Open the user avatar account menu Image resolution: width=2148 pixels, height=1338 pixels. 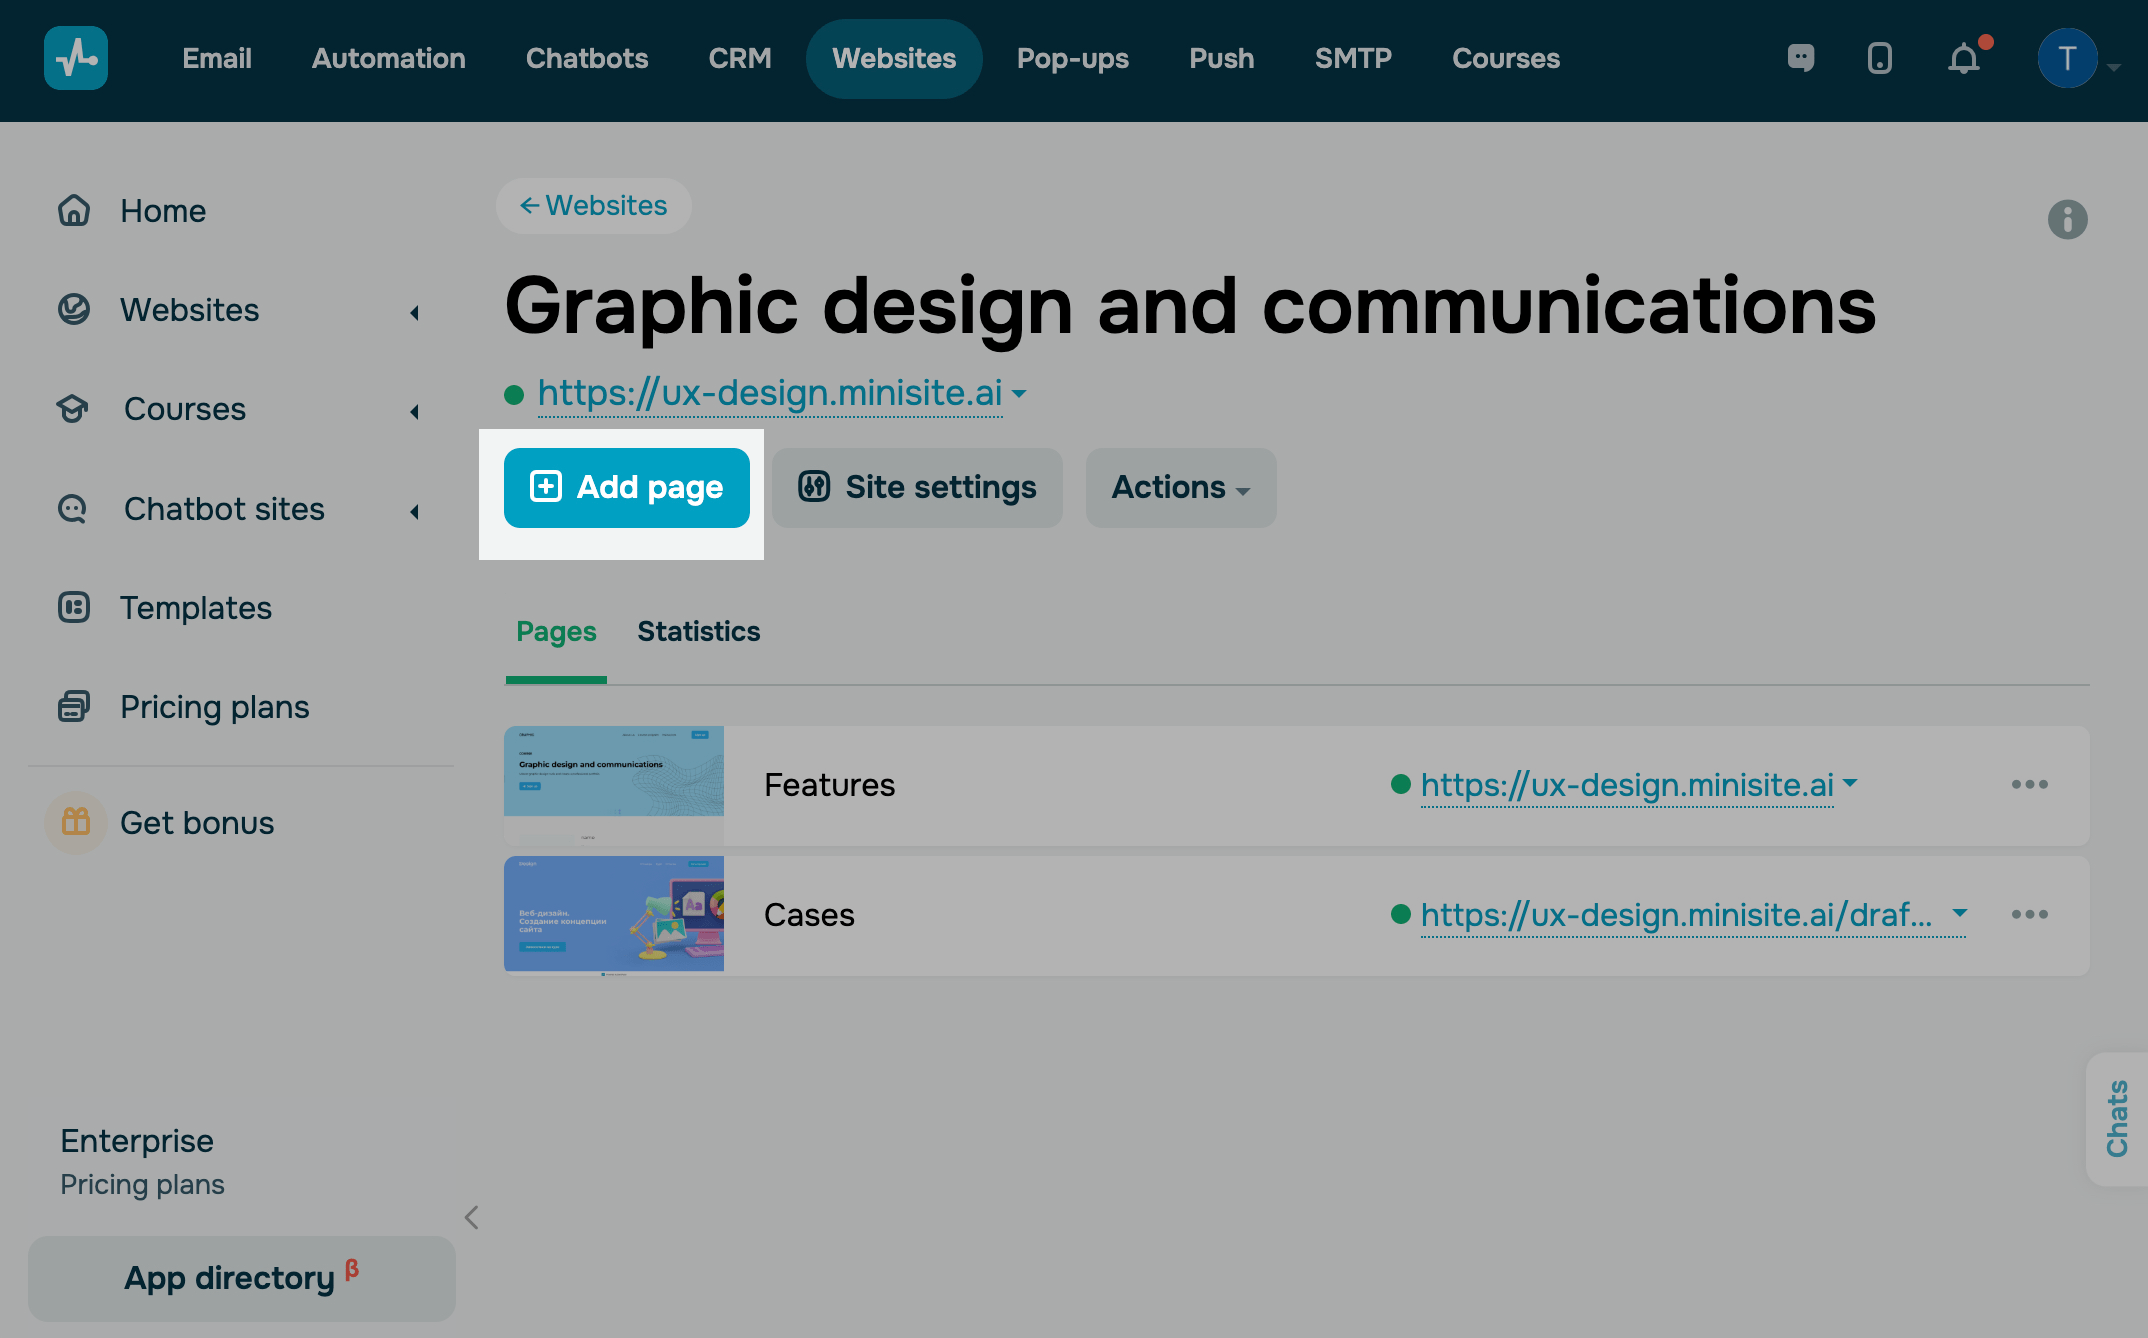coord(2068,59)
